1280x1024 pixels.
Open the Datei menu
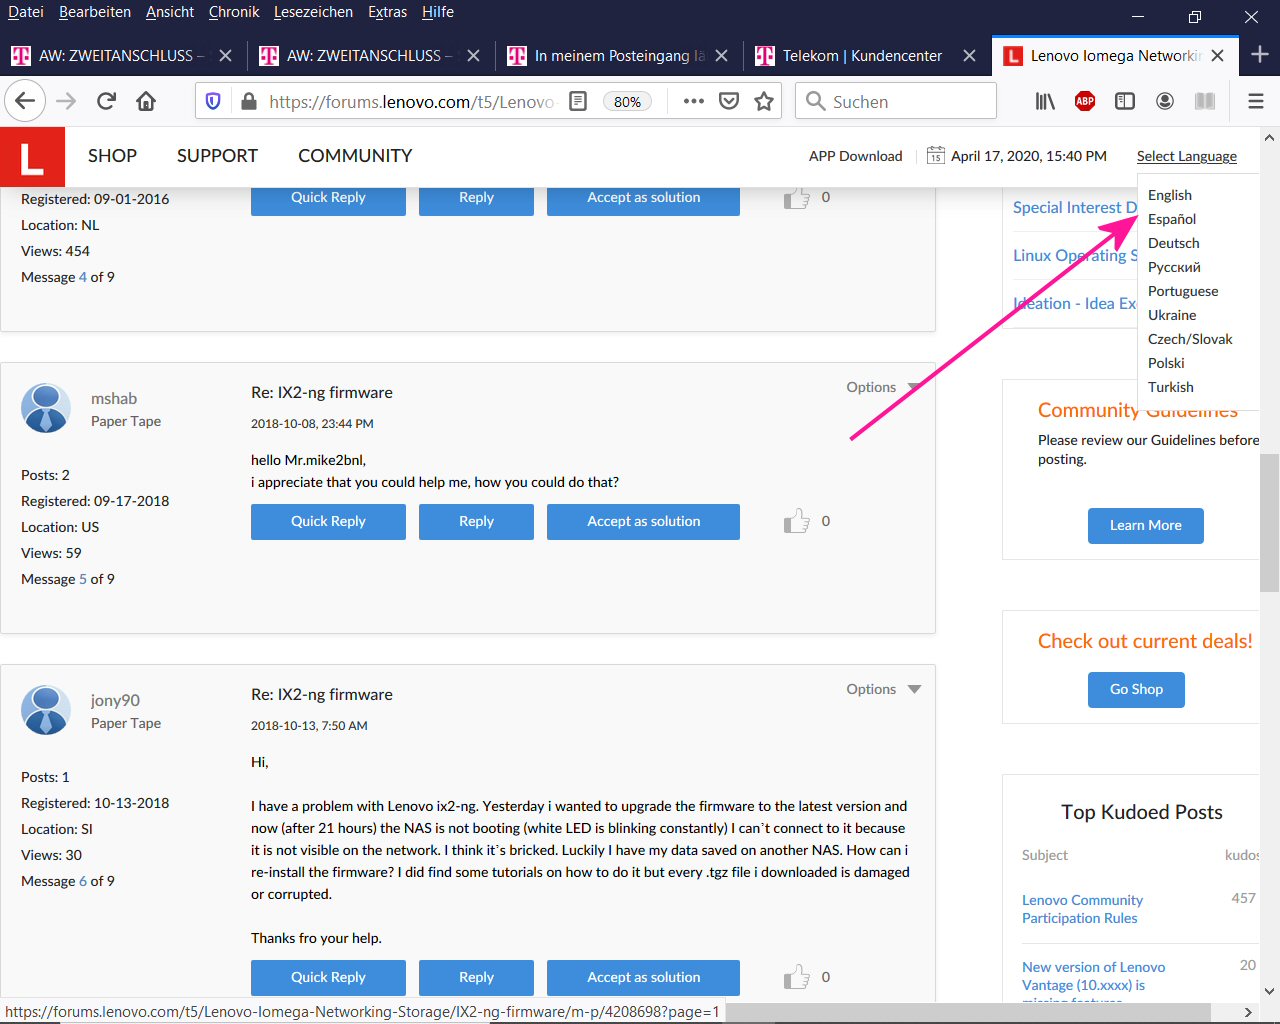point(26,12)
